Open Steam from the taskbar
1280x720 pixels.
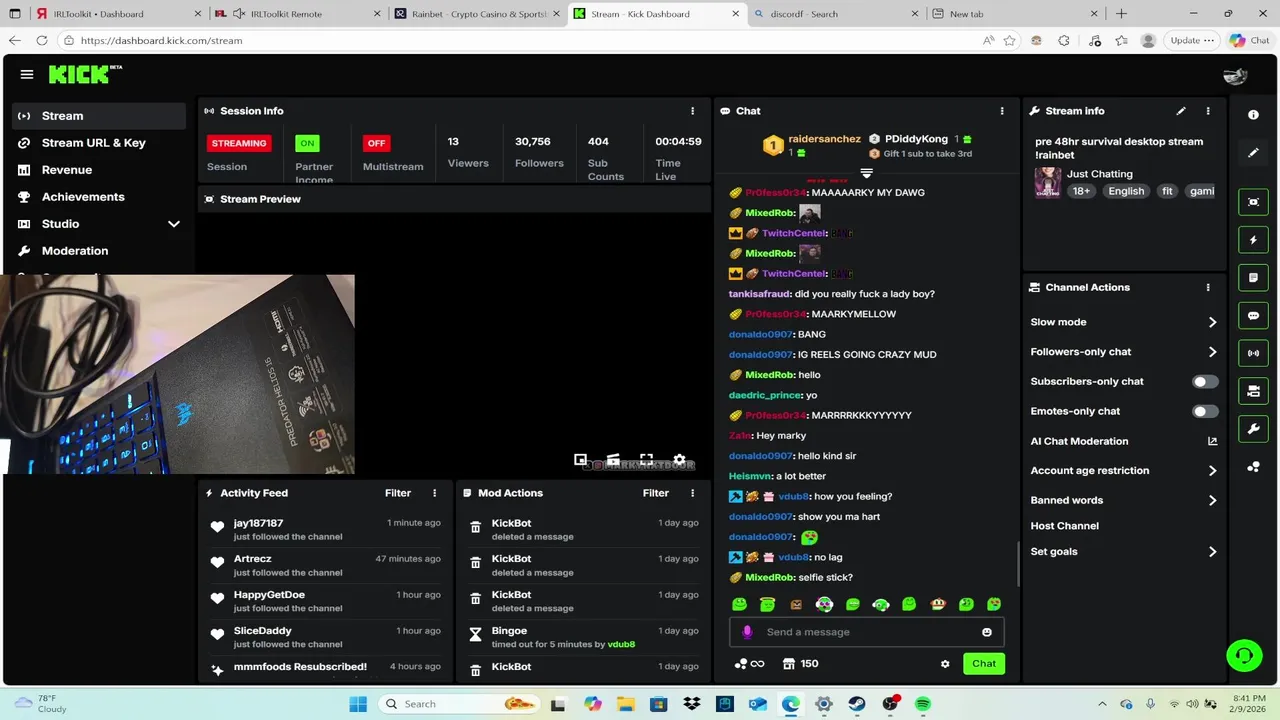[857, 704]
